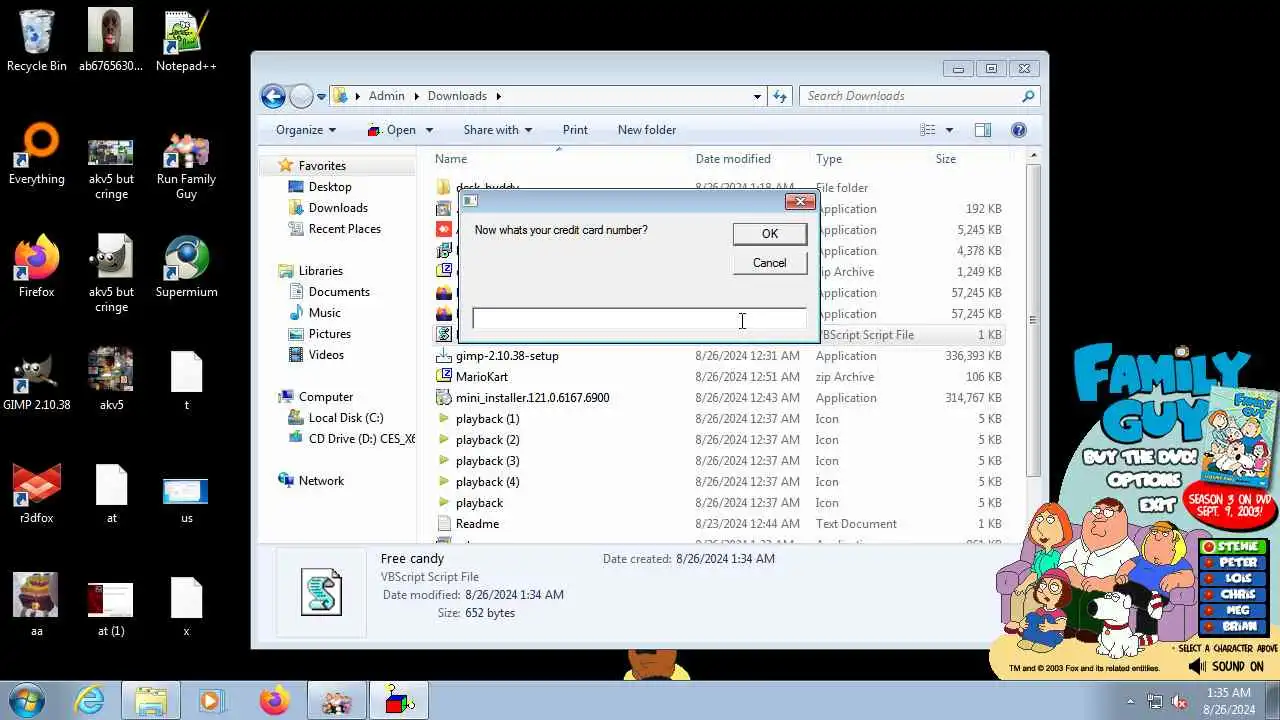
Task: Select the r3dfox desktop shortcut
Action: click(37, 493)
